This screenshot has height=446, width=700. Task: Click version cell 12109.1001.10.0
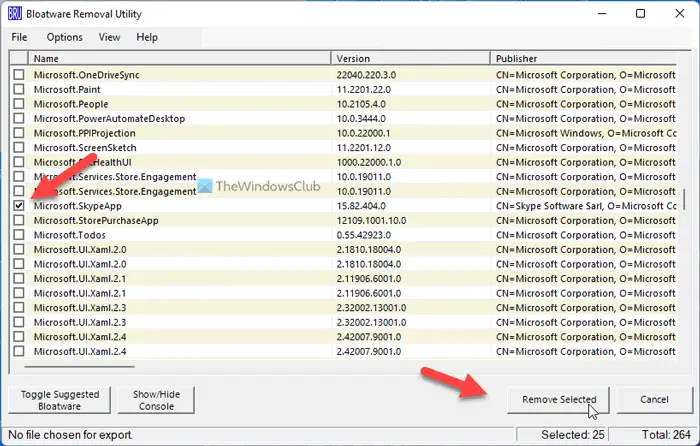[371, 221]
